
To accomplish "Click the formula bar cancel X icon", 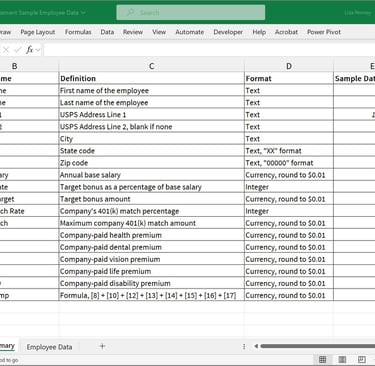I will (6, 50).
